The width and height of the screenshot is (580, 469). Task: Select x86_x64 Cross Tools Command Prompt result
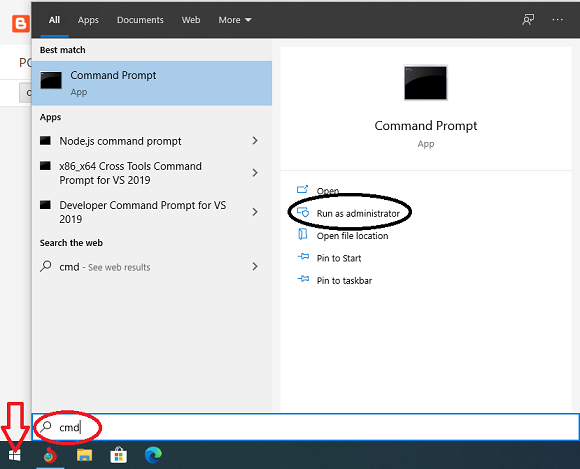[152, 173]
